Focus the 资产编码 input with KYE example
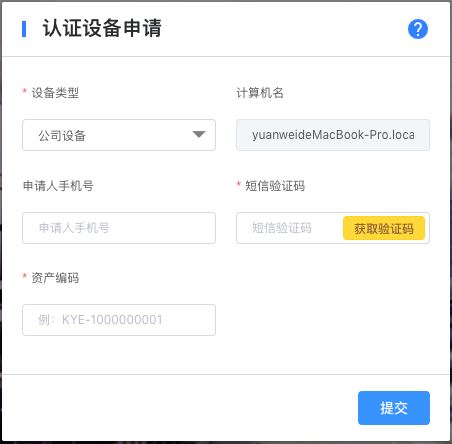Image resolution: width=452 pixels, height=444 pixels. point(119,320)
